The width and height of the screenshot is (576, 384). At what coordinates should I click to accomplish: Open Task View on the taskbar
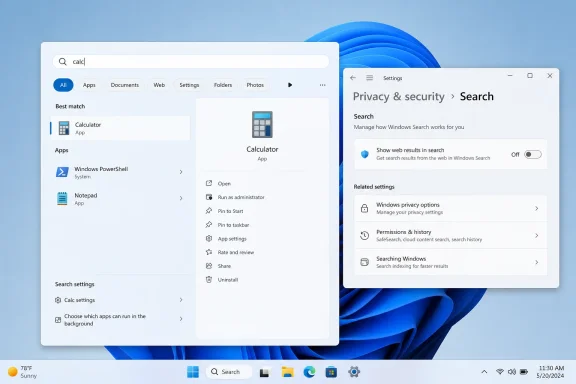264,373
